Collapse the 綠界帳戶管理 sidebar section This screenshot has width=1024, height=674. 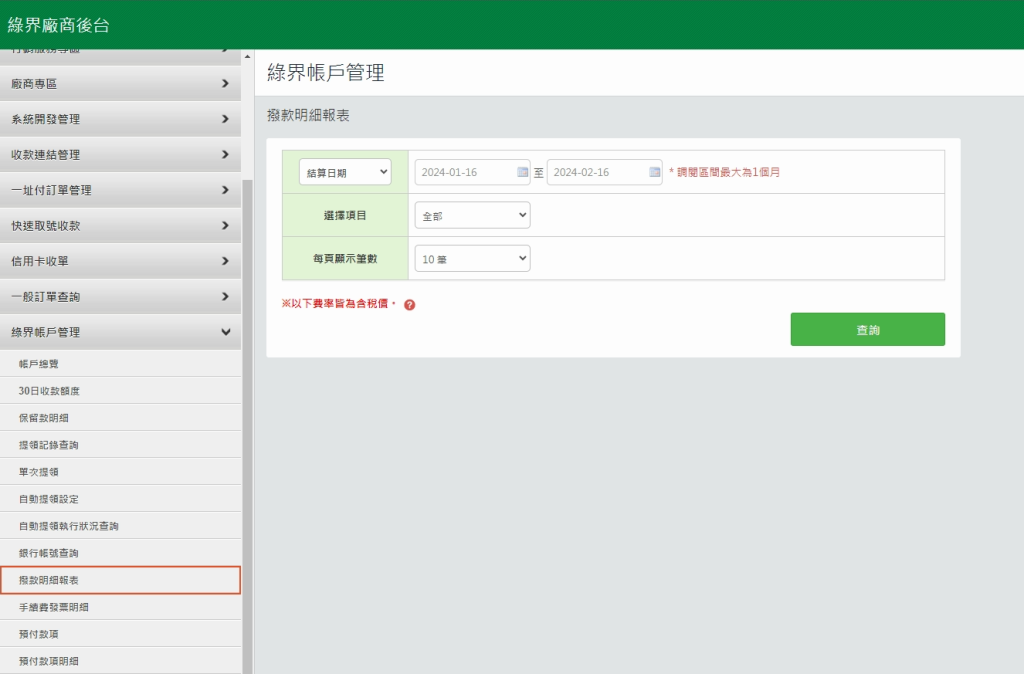coord(120,332)
